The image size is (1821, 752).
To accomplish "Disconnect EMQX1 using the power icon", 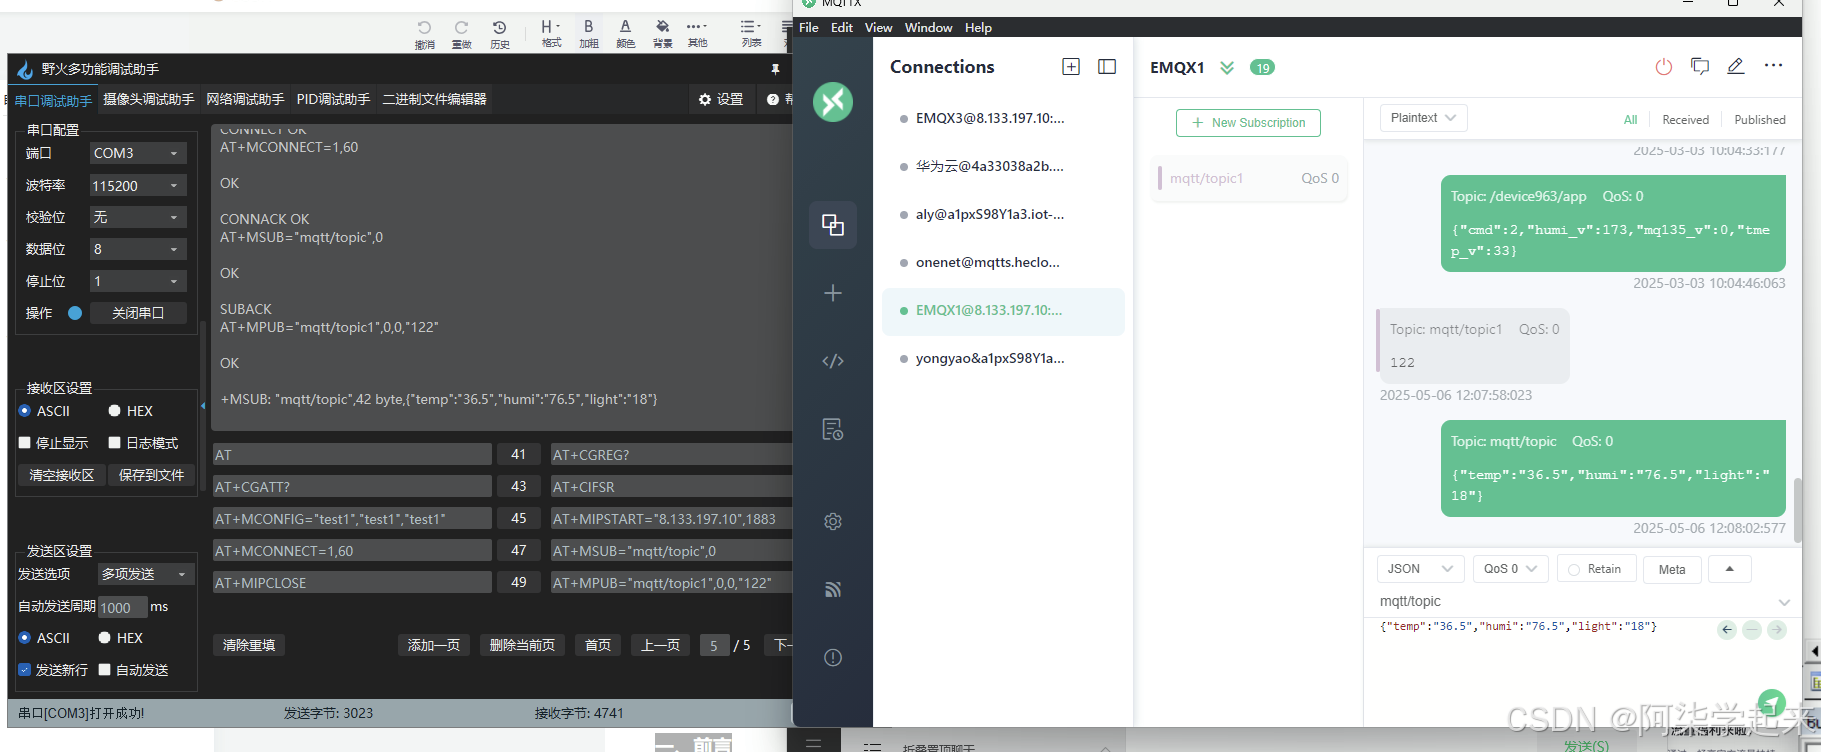I will pos(1664,66).
